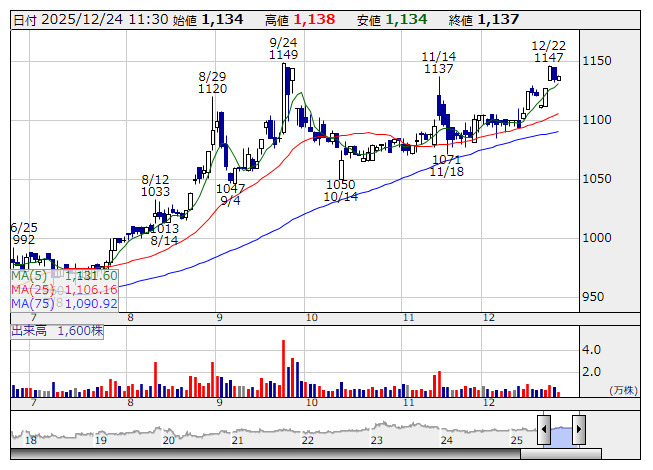Click the 8/12 1033 high label
The image size is (653, 470).
tap(155, 186)
